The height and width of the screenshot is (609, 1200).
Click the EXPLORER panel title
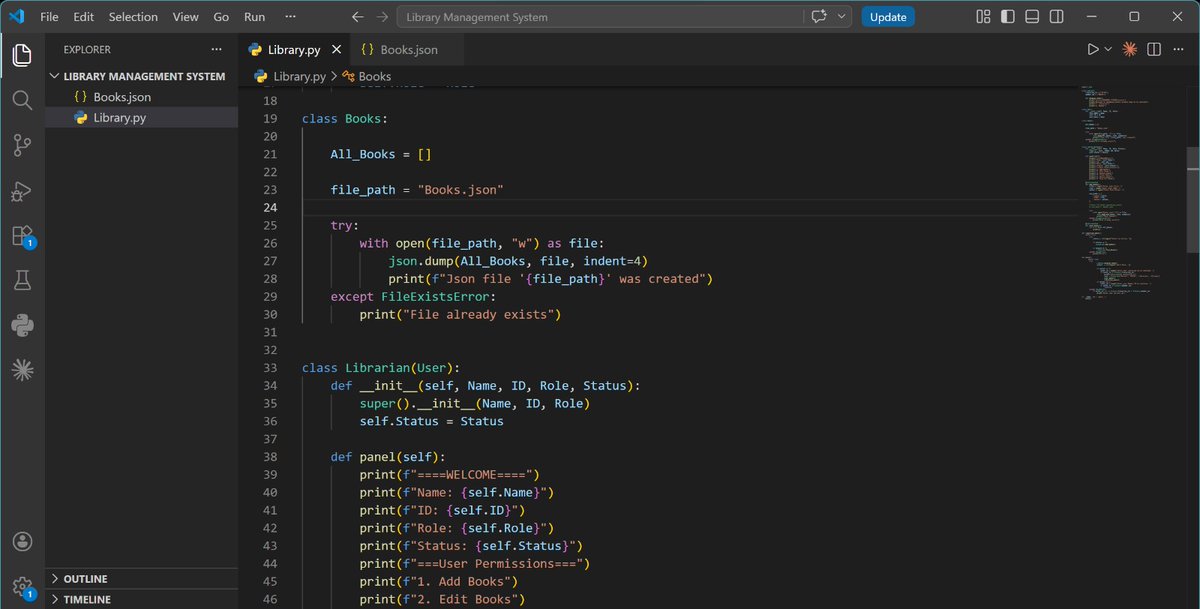click(87, 49)
